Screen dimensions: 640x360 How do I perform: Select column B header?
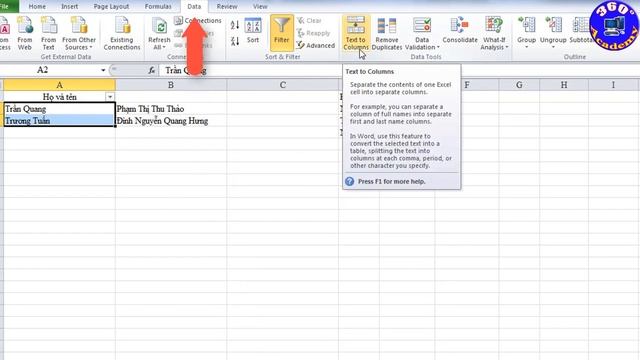pyautogui.click(x=171, y=85)
